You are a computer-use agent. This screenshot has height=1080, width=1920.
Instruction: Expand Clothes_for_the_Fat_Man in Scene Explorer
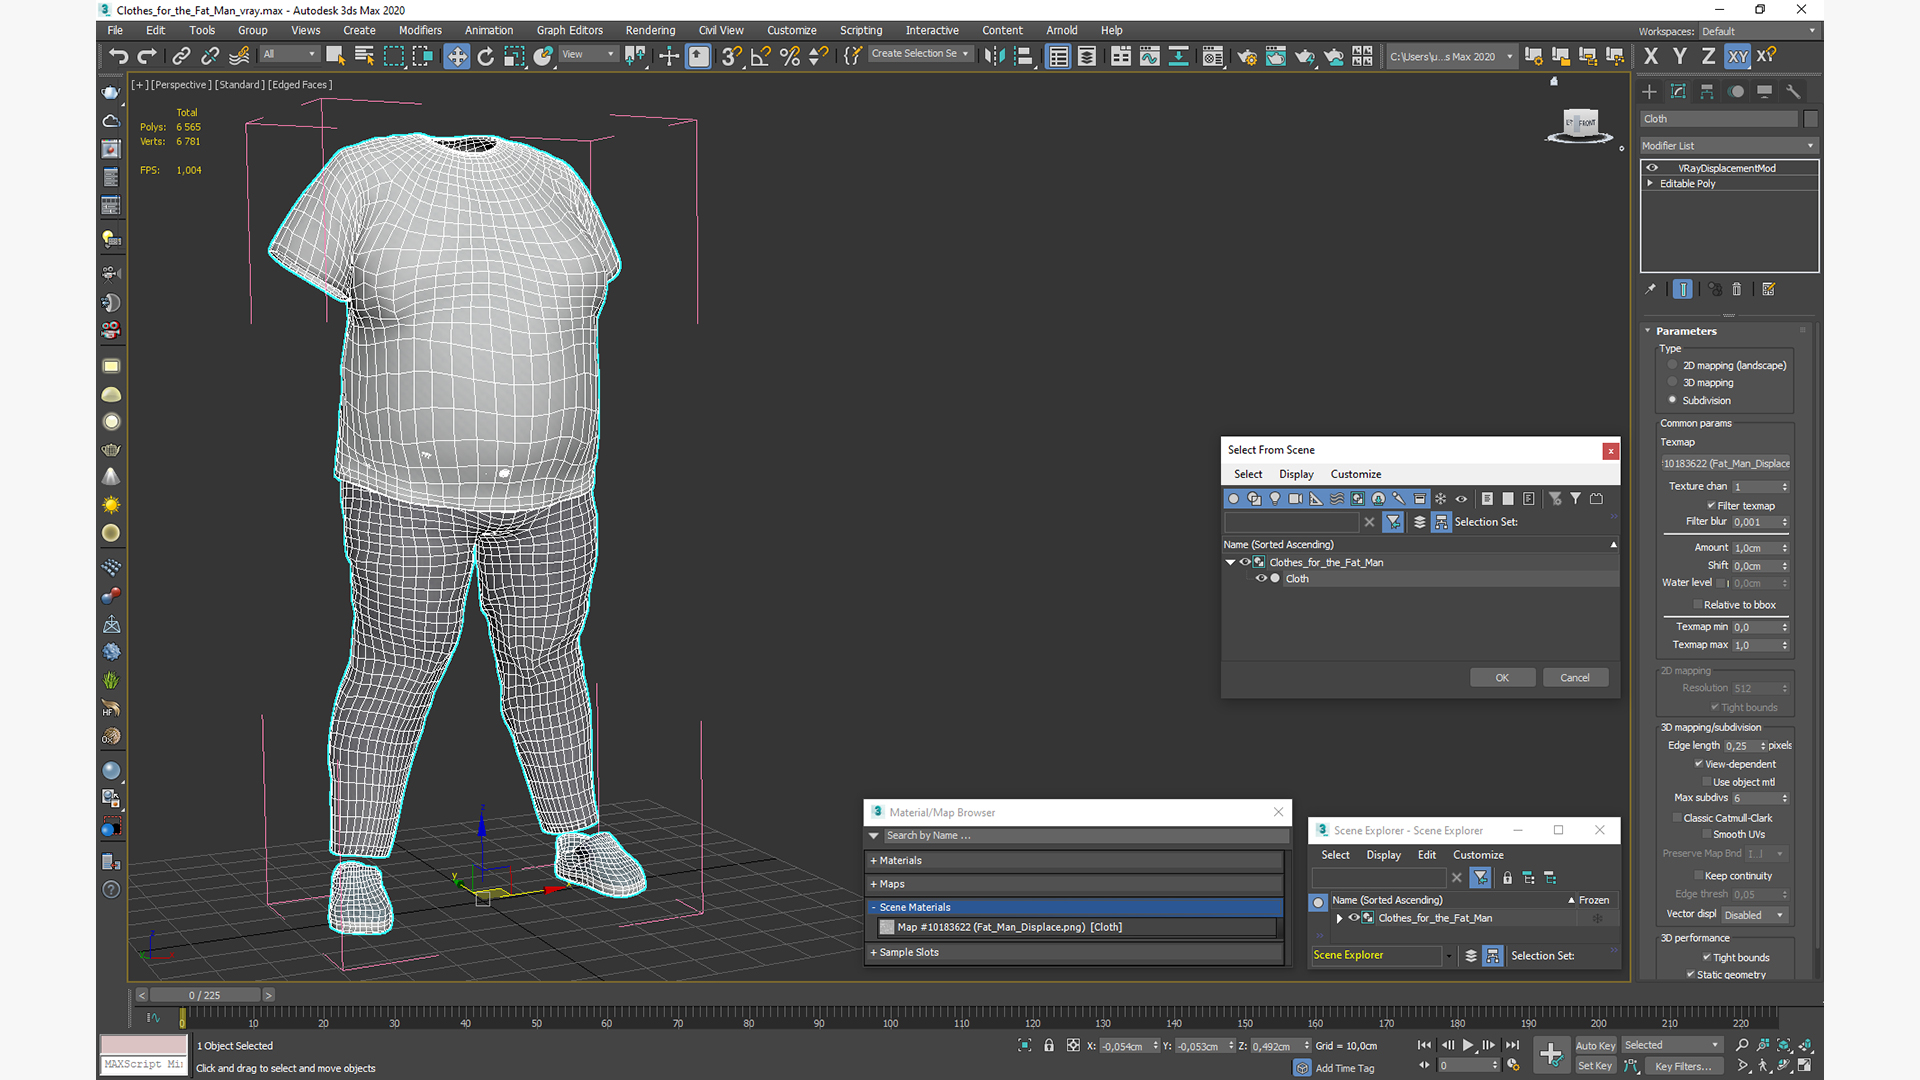click(x=1340, y=918)
